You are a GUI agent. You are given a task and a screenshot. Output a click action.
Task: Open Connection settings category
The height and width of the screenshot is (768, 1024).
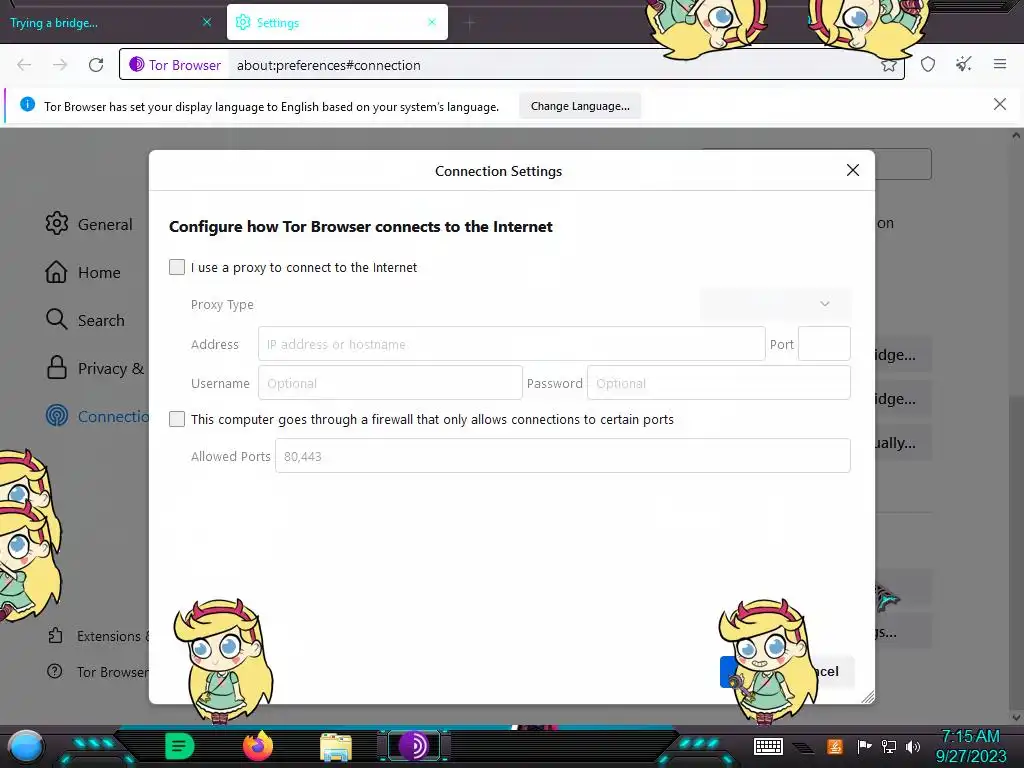[x=97, y=416]
